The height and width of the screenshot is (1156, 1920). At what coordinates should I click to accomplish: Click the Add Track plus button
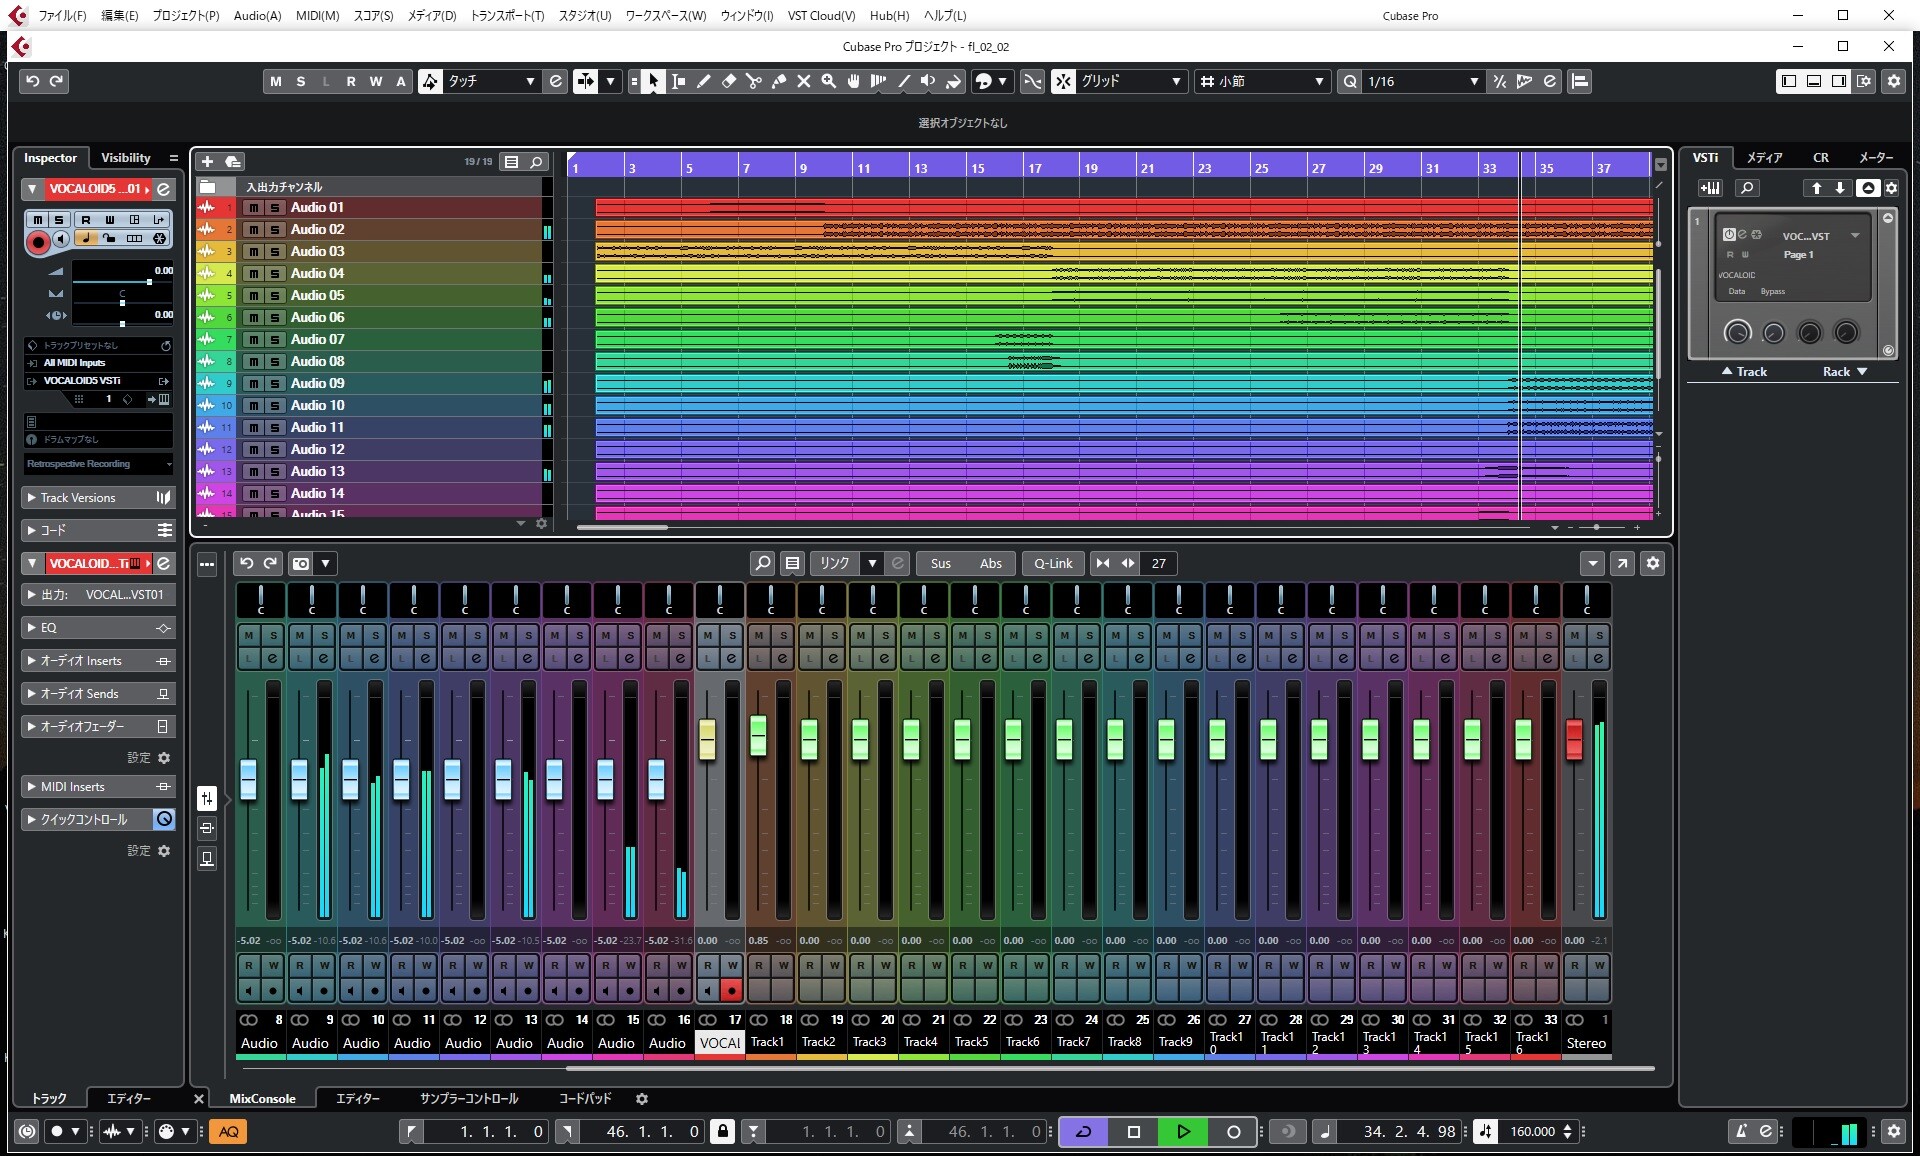pyautogui.click(x=207, y=162)
